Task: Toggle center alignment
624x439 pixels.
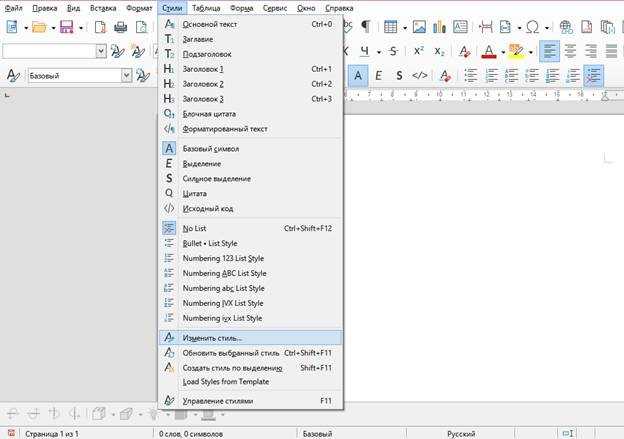Action: click(x=570, y=51)
